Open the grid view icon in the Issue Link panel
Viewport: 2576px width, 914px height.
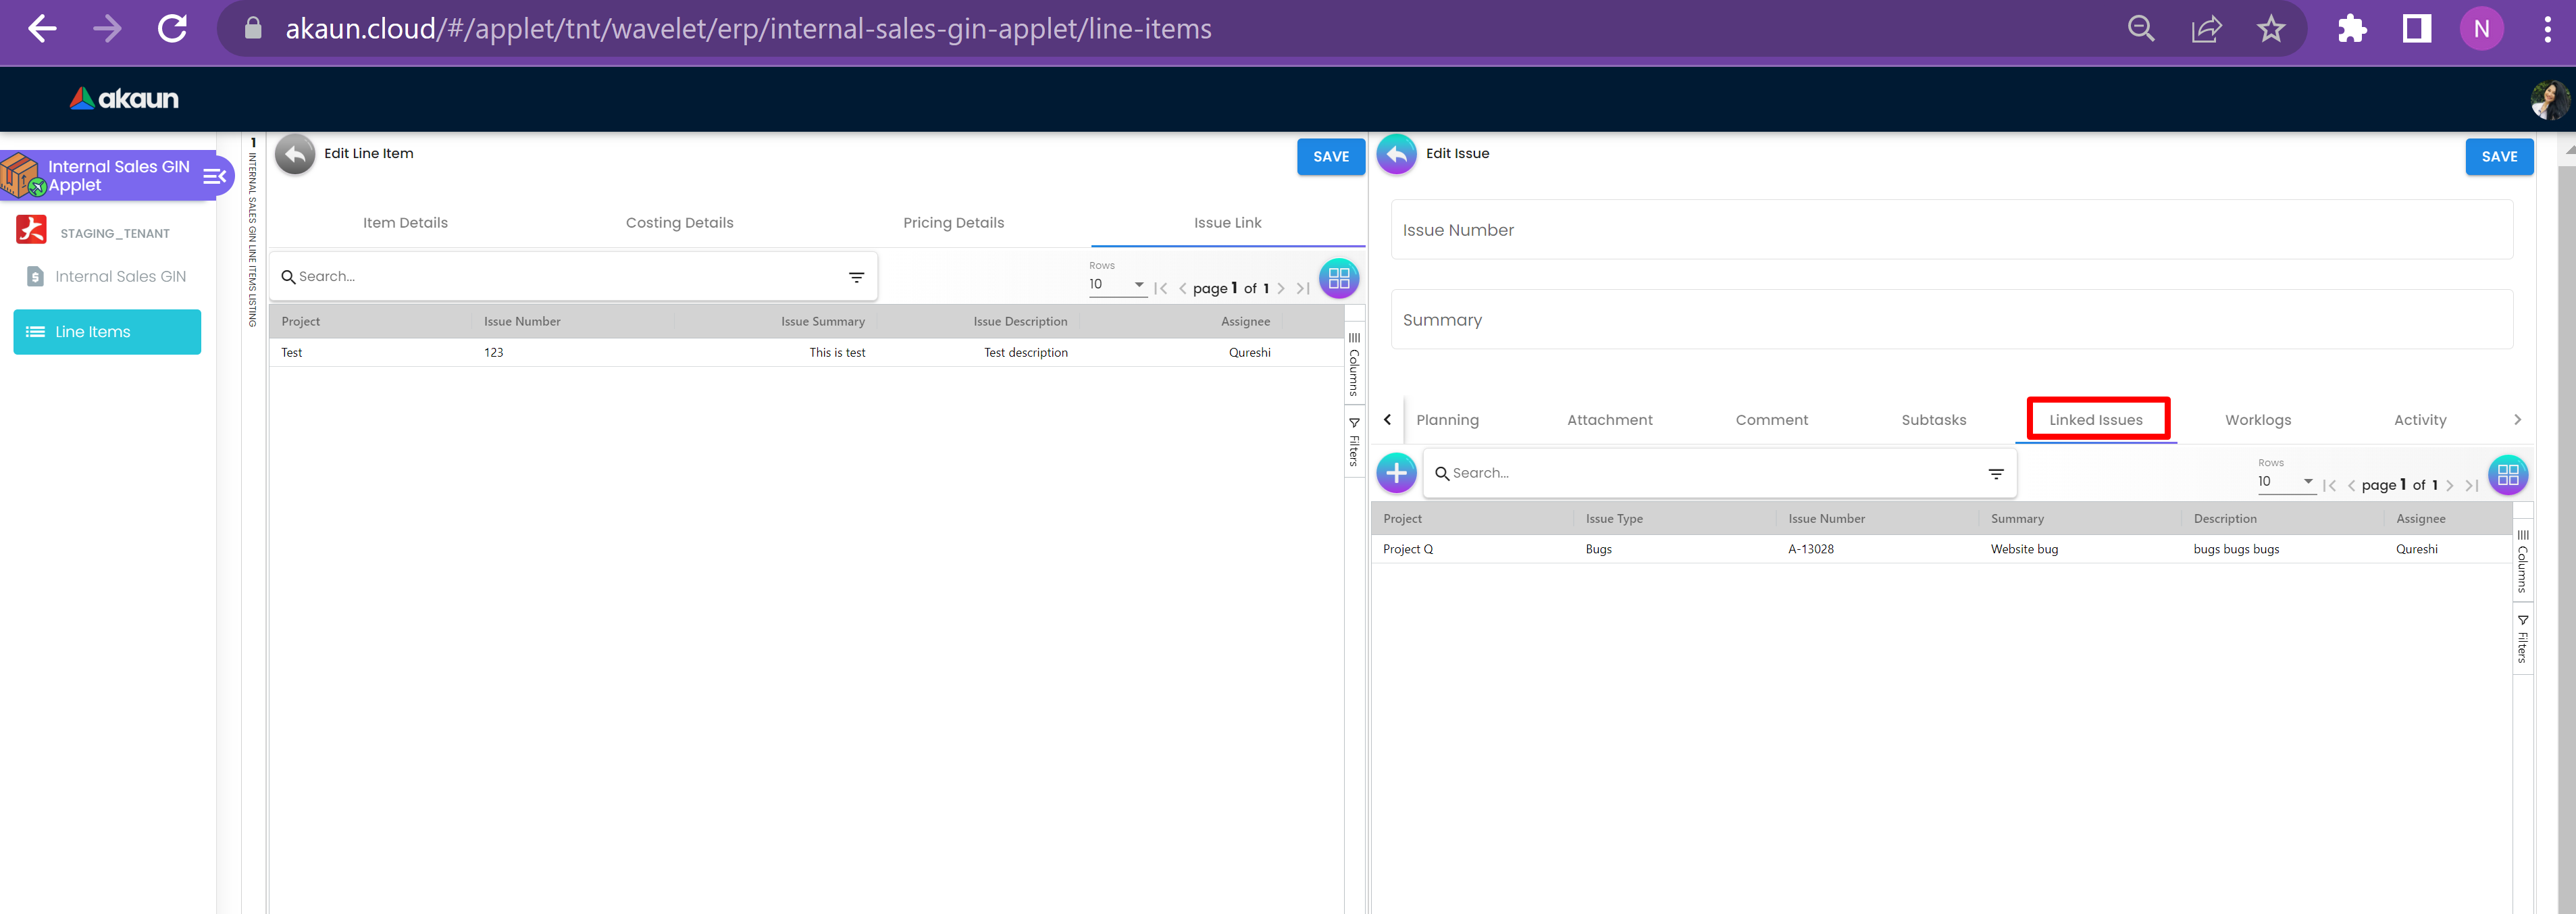[x=1339, y=278]
